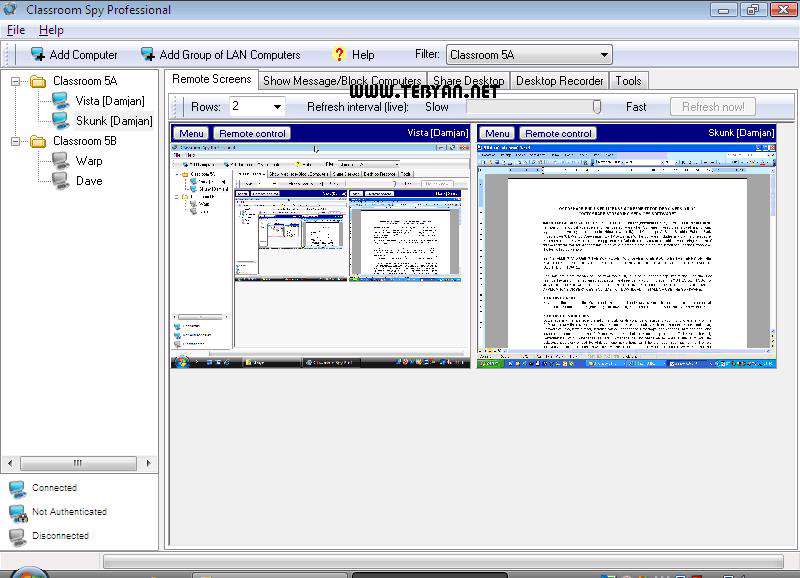Click the Skunk [Damjan] screen thumbnail
The image size is (800, 578).
click(x=625, y=255)
